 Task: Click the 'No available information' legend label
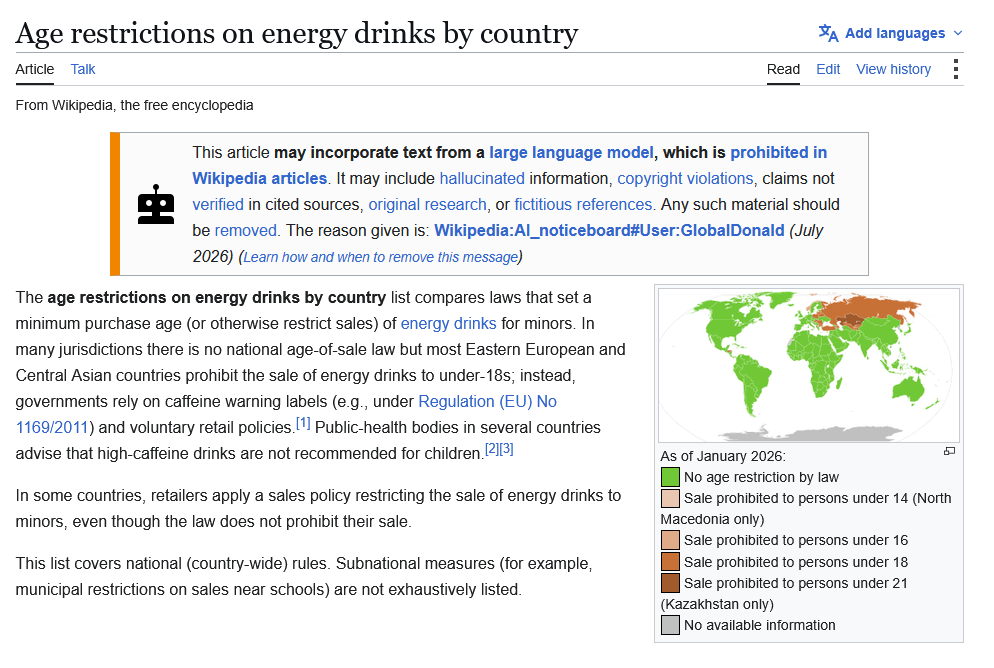click(x=759, y=626)
